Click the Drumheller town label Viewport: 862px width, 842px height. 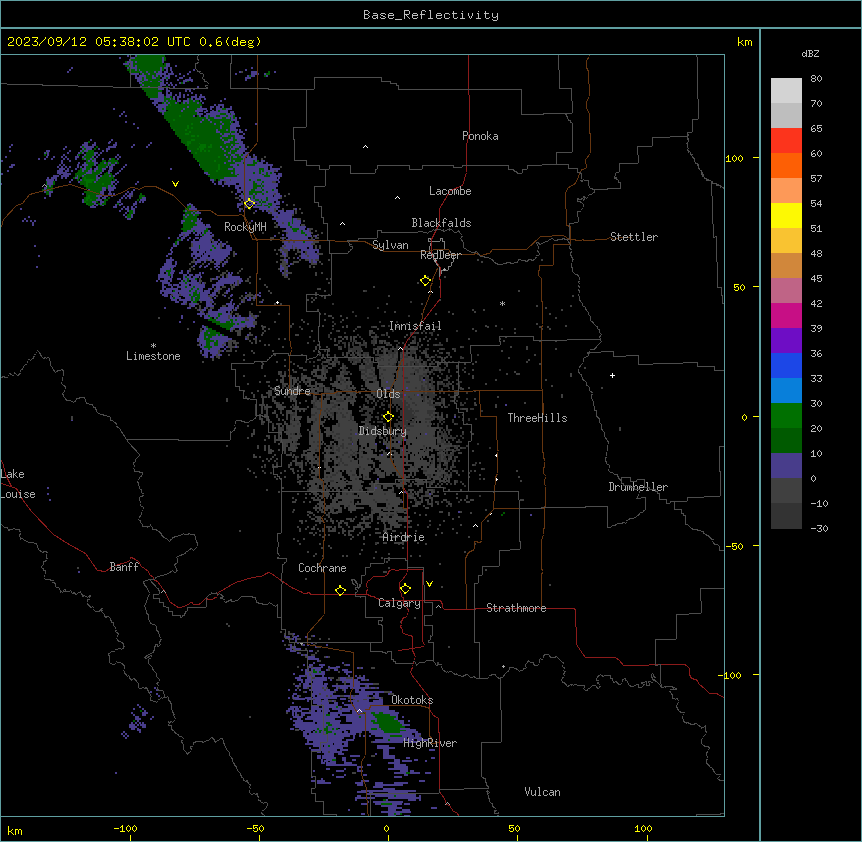pyautogui.click(x=638, y=487)
